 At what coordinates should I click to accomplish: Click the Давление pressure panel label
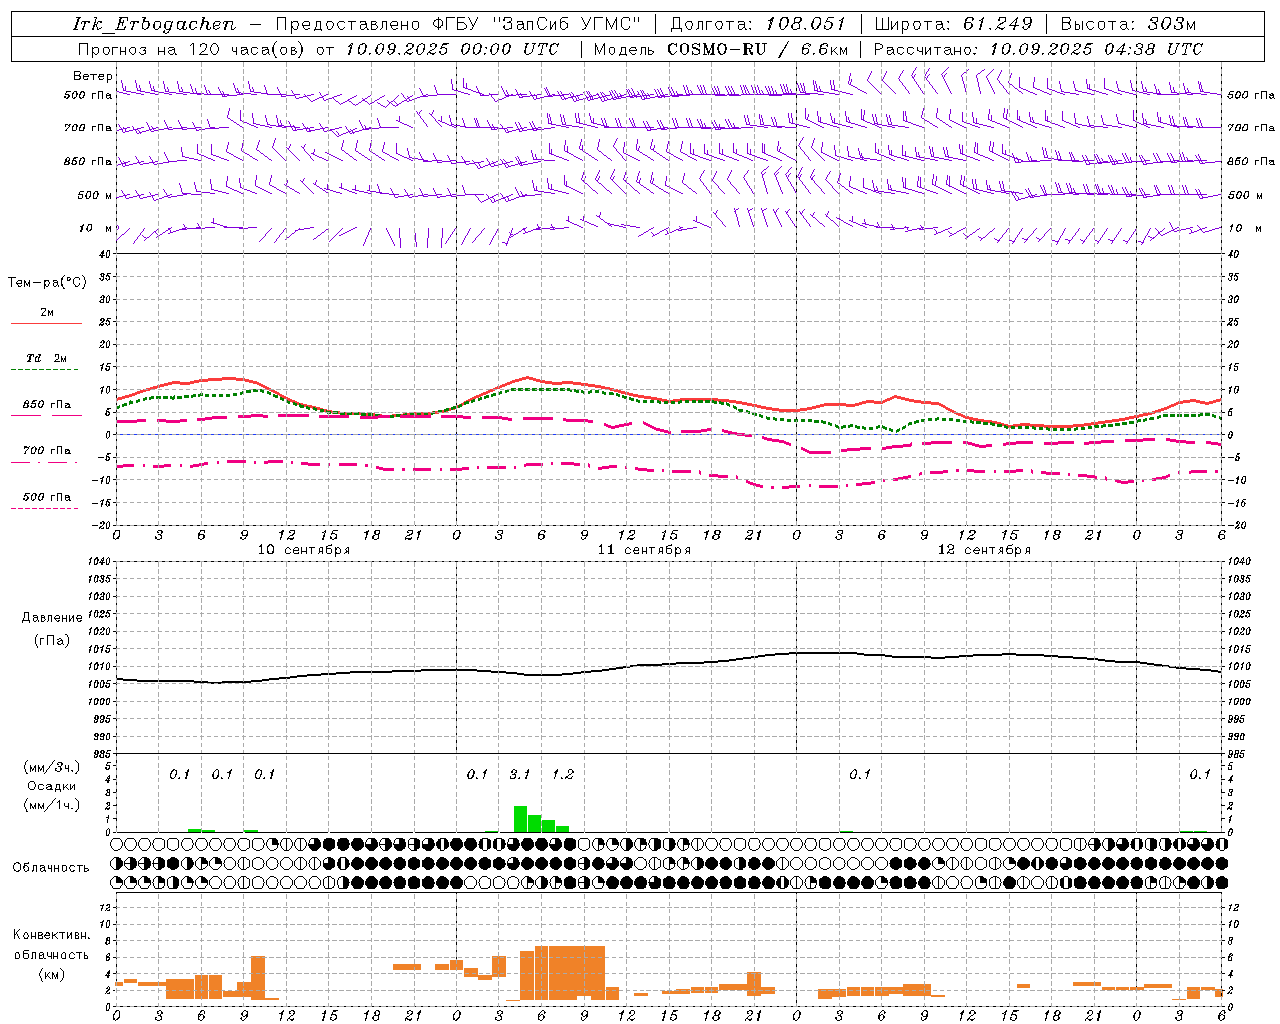52,618
